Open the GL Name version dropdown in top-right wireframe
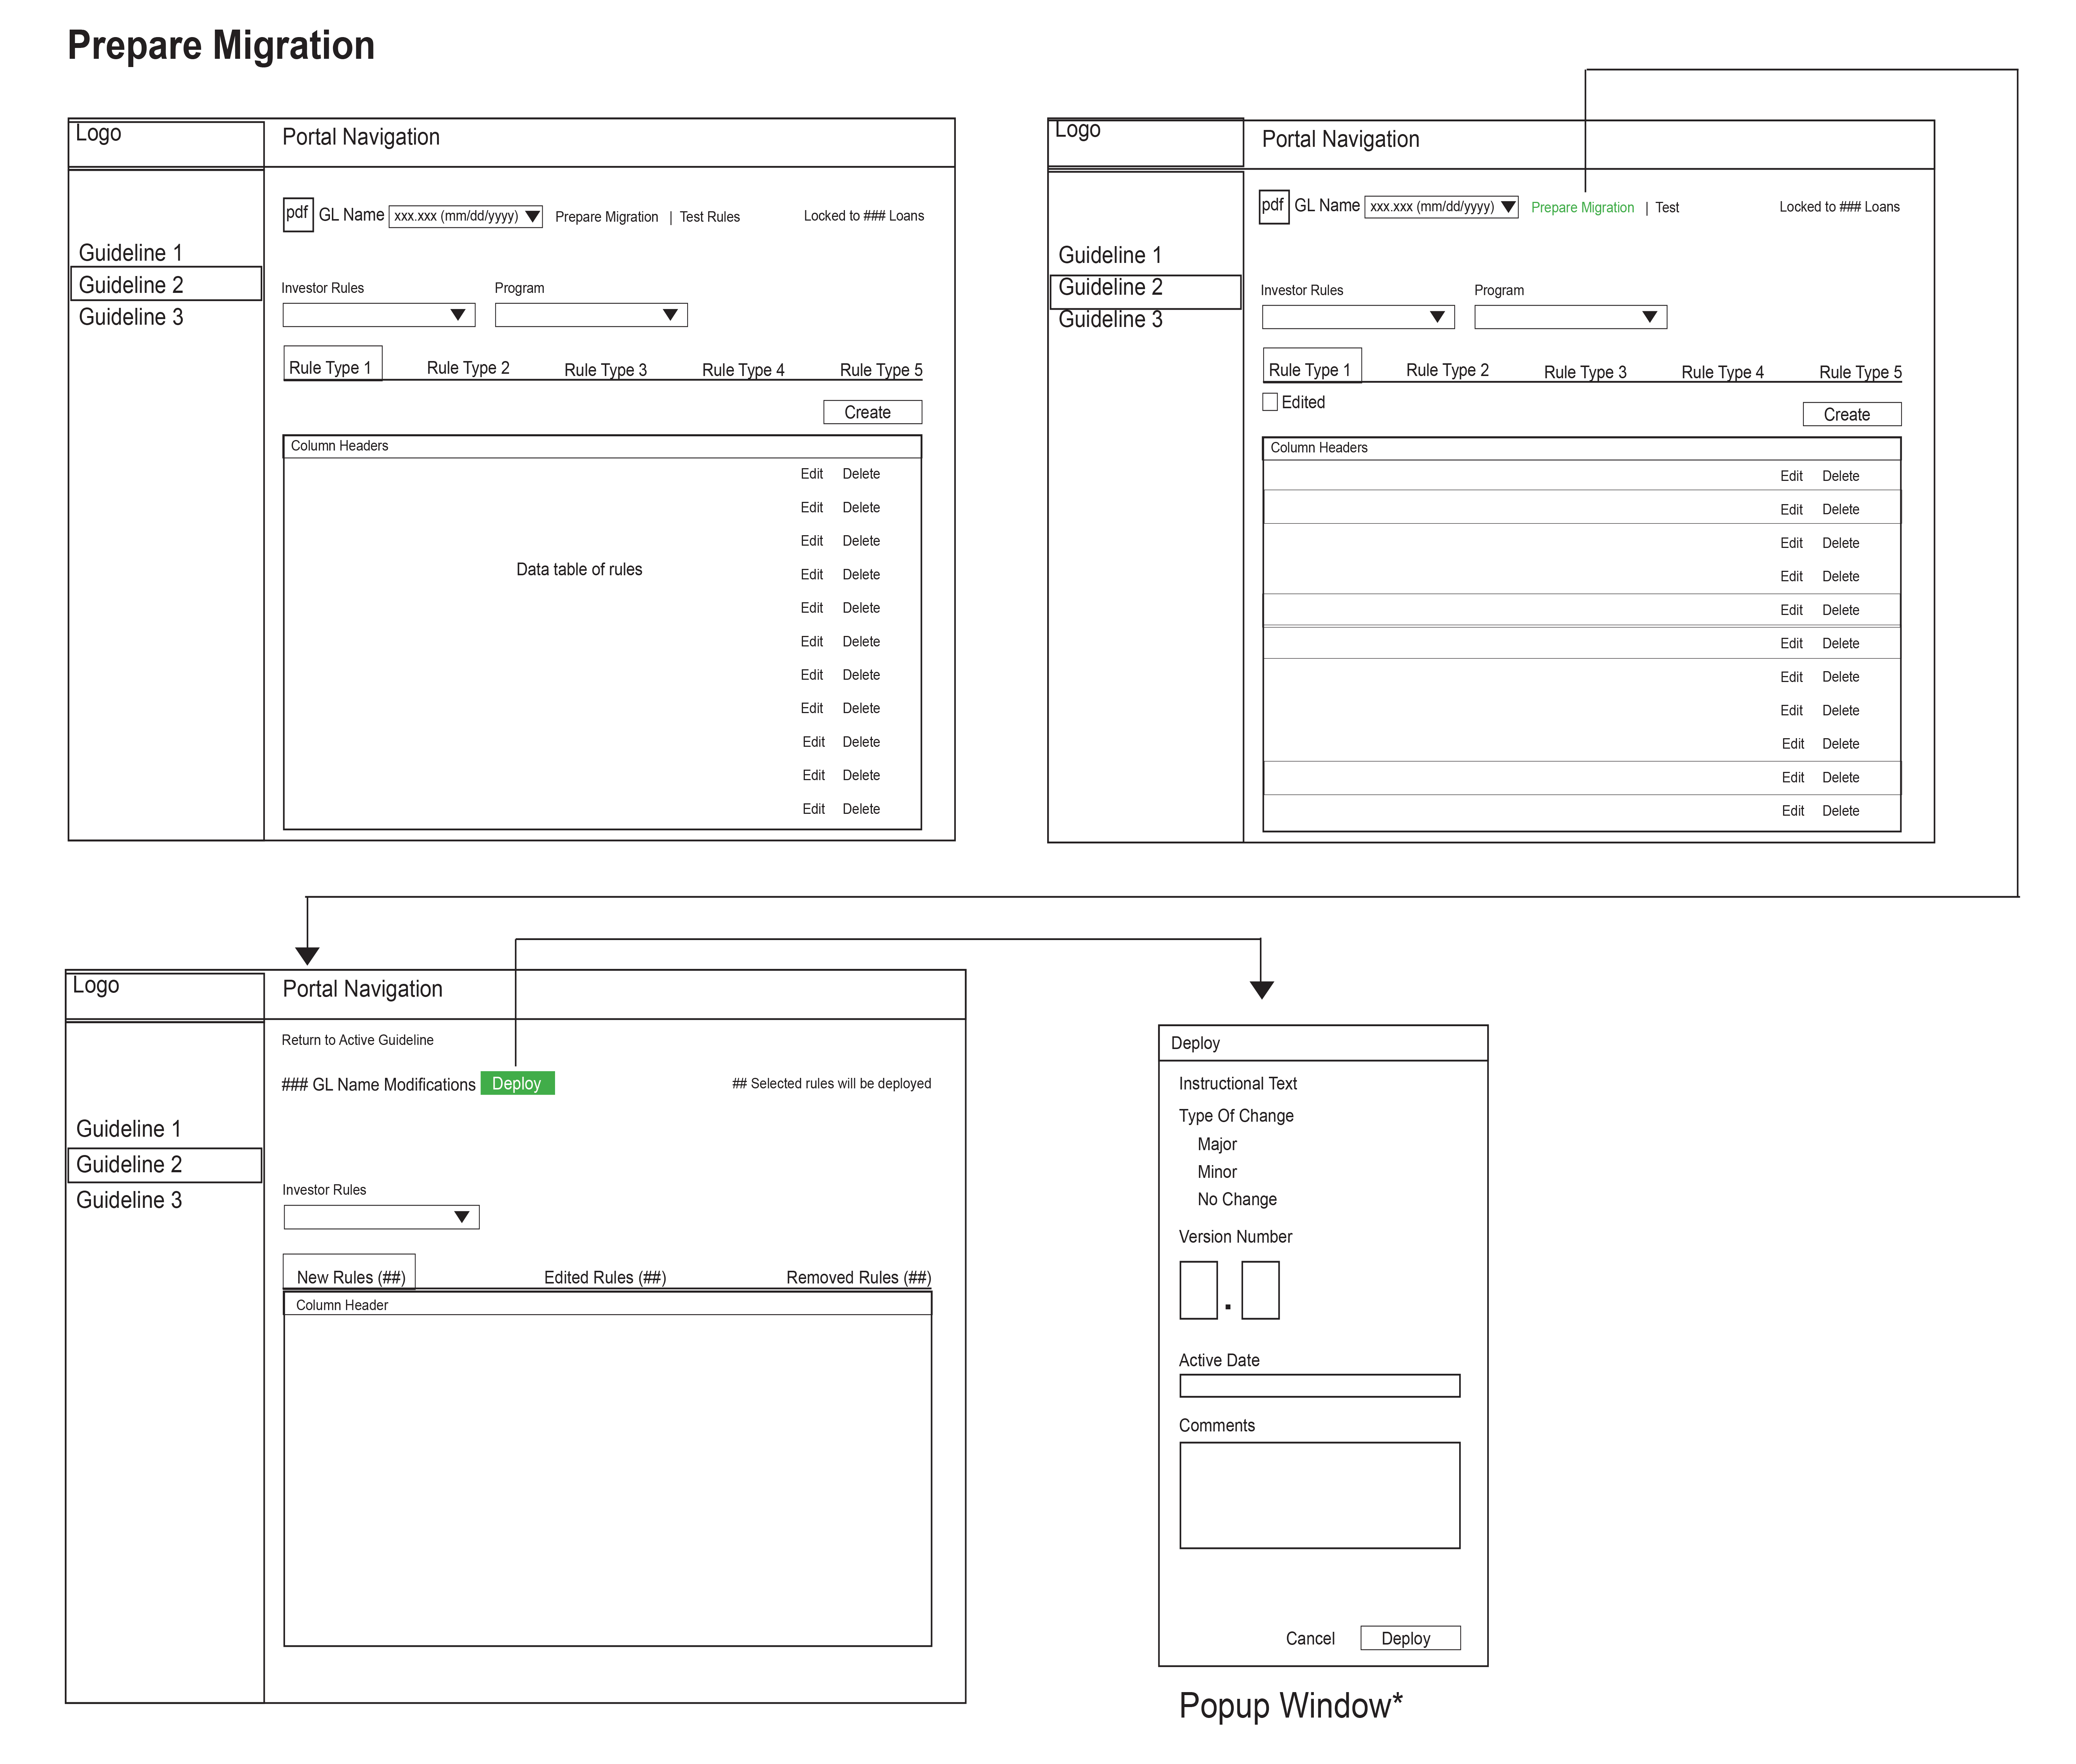2076x1764 pixels. coord(1442,207)
